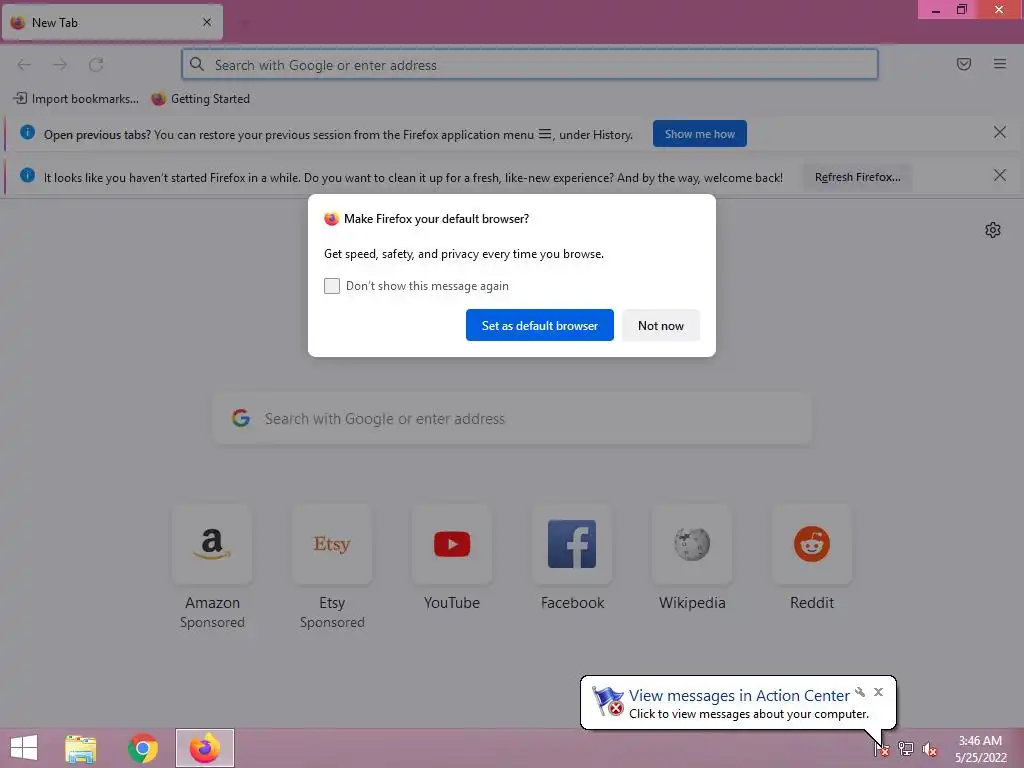Close the Open previous tabs notification
The width and height of the screenshot is (1024, 768).
(999, 133)
